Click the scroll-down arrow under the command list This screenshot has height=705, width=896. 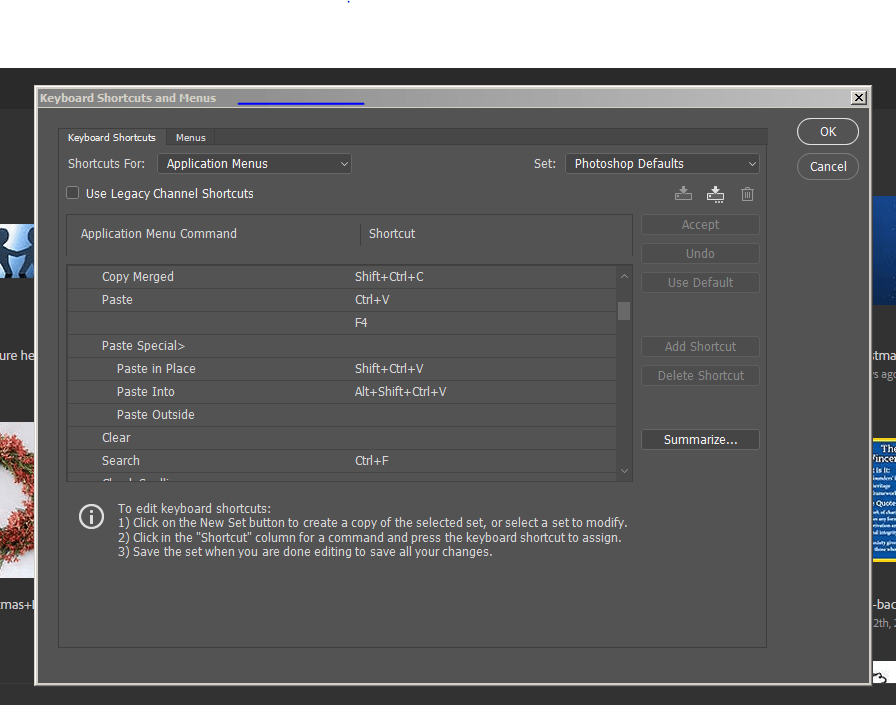click(624, 469)
